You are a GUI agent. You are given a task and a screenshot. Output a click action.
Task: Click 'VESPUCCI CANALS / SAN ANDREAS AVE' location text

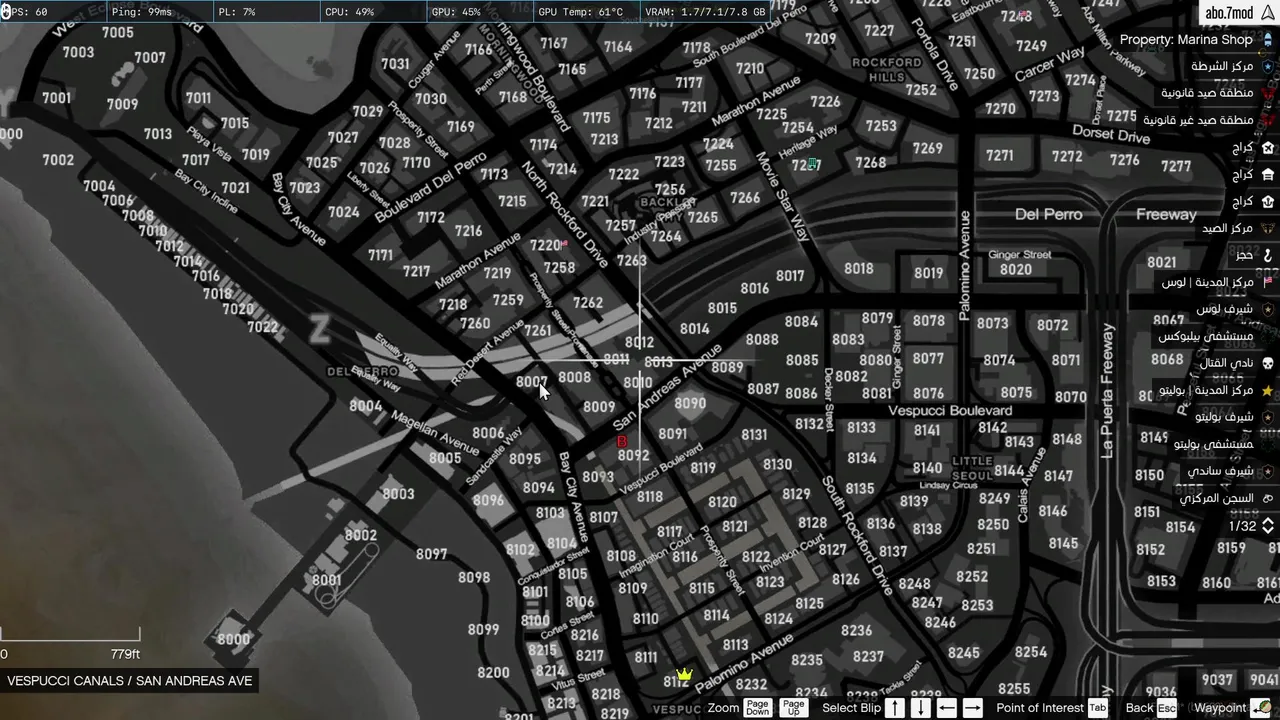point(130,681)
